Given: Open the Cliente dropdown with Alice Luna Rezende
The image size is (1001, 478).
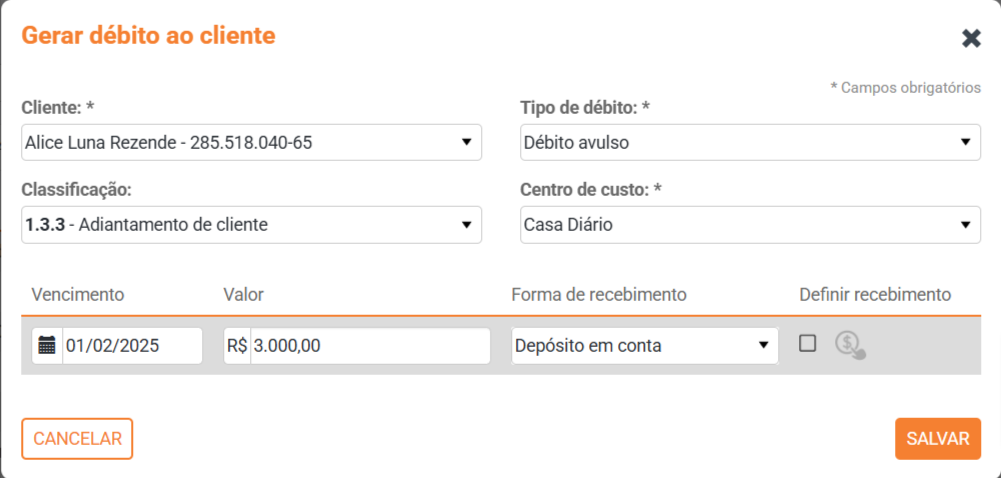Looking at the screenshot, I should (251, 142).
